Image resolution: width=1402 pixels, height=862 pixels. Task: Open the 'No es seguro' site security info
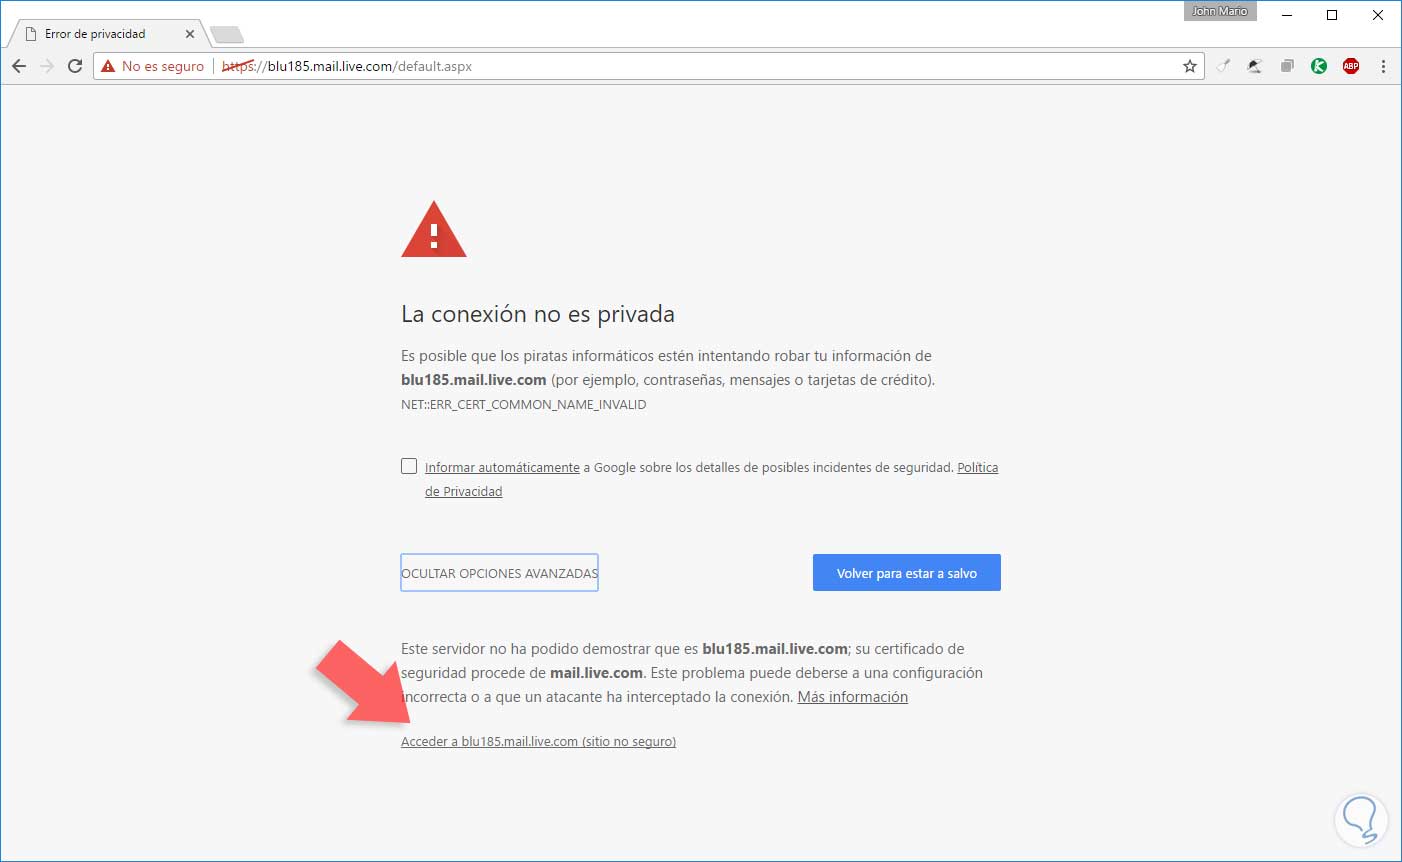pyautogui.click(x=152, y=66)
